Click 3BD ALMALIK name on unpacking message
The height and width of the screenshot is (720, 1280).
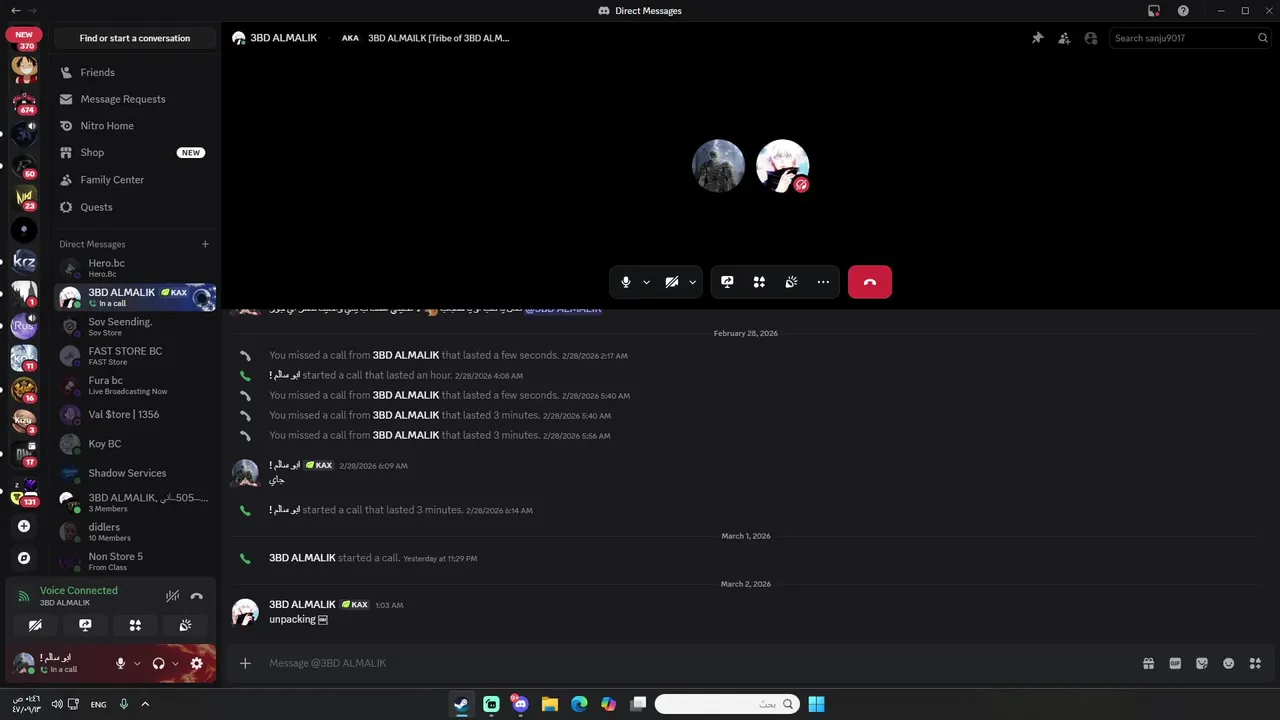coord(302,604)
